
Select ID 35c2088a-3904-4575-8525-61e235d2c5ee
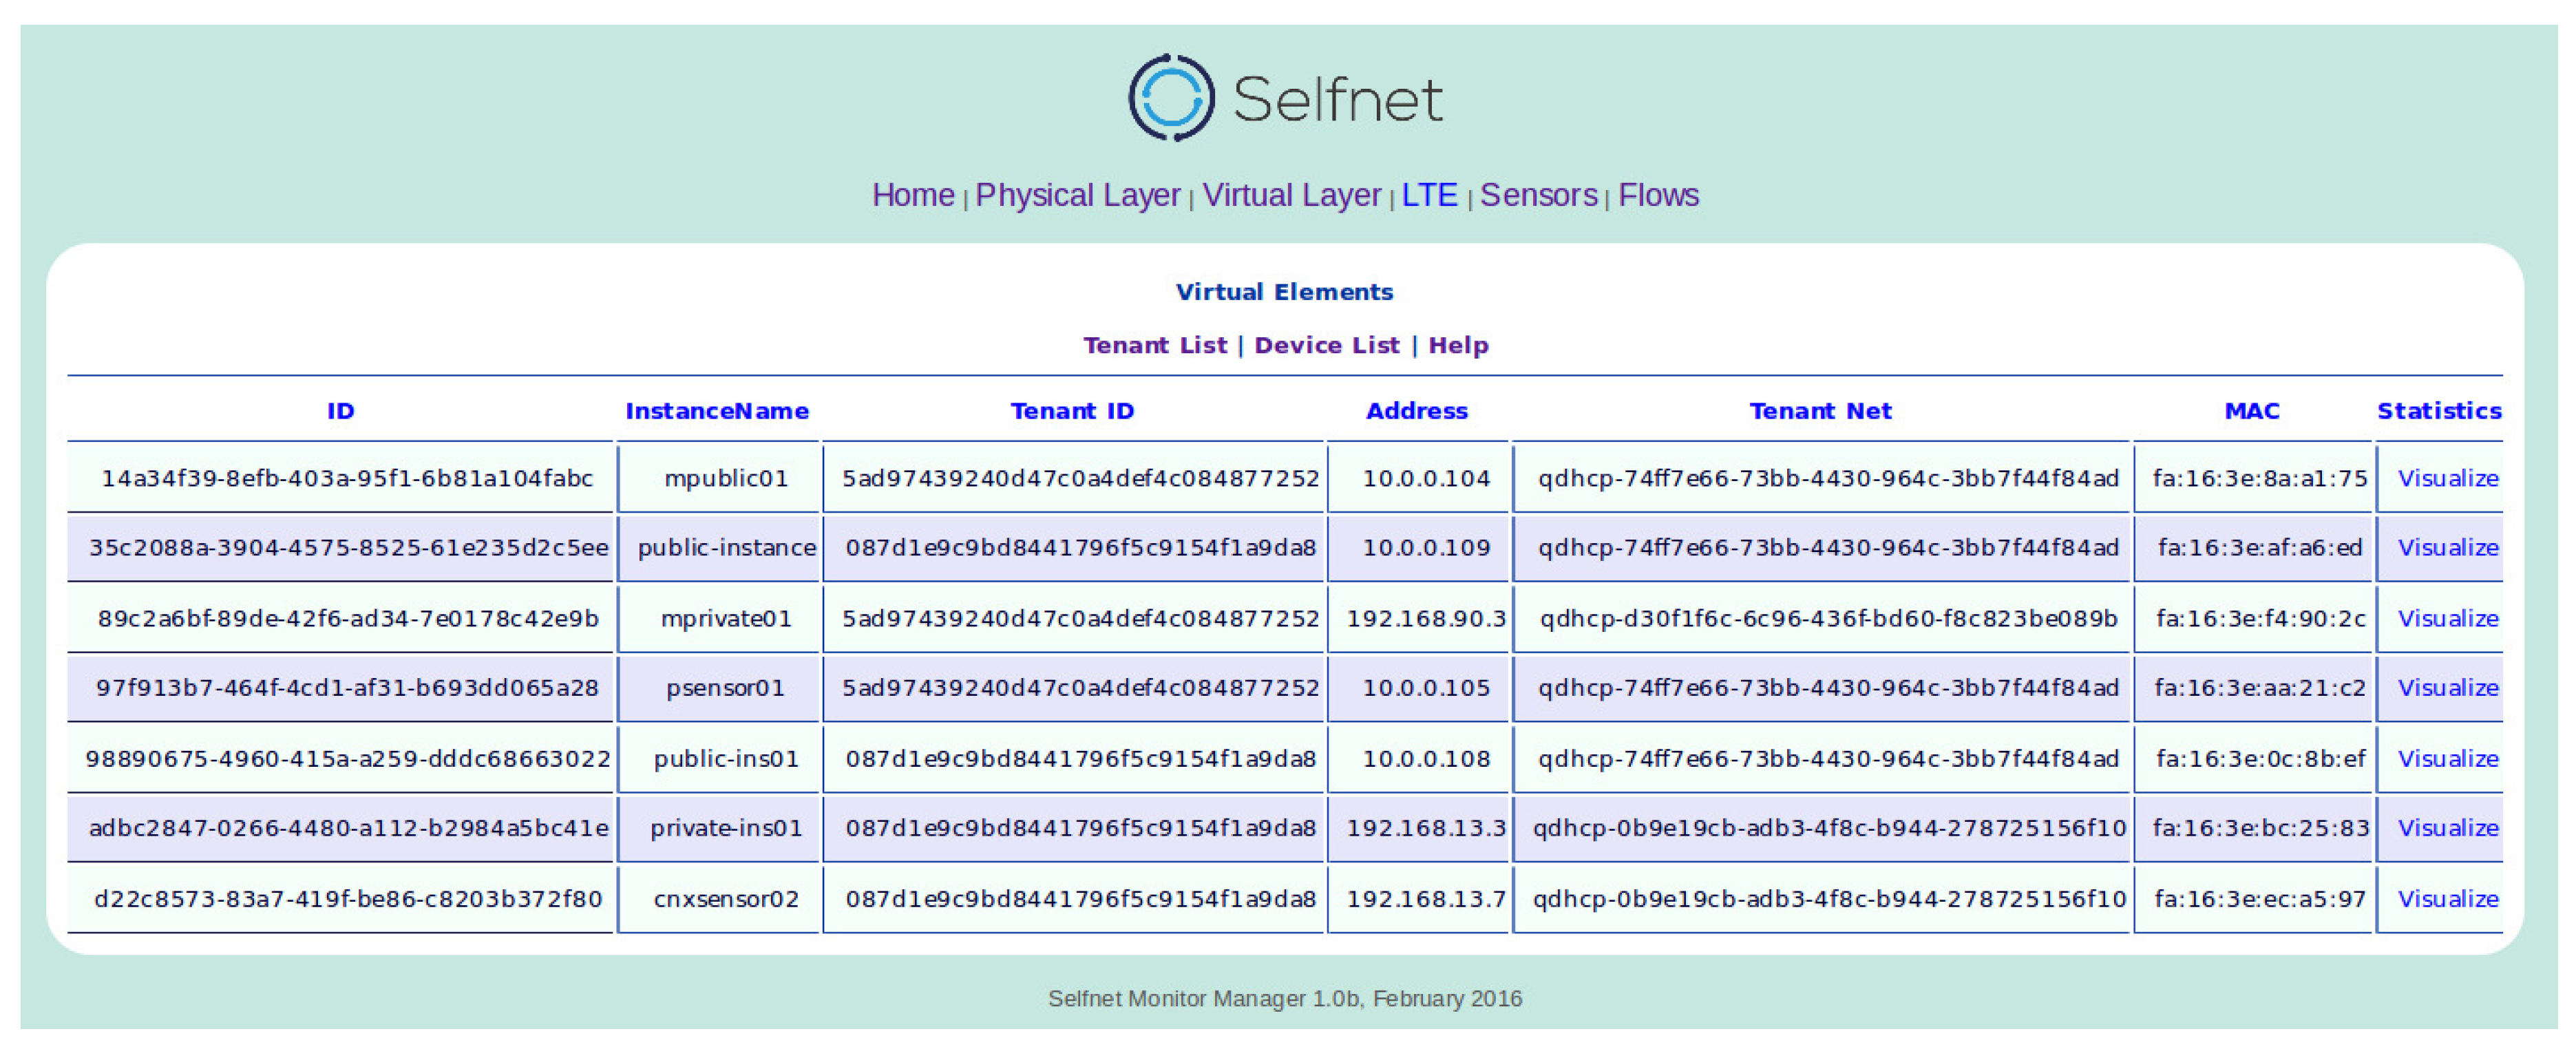[x=348, y=547]
